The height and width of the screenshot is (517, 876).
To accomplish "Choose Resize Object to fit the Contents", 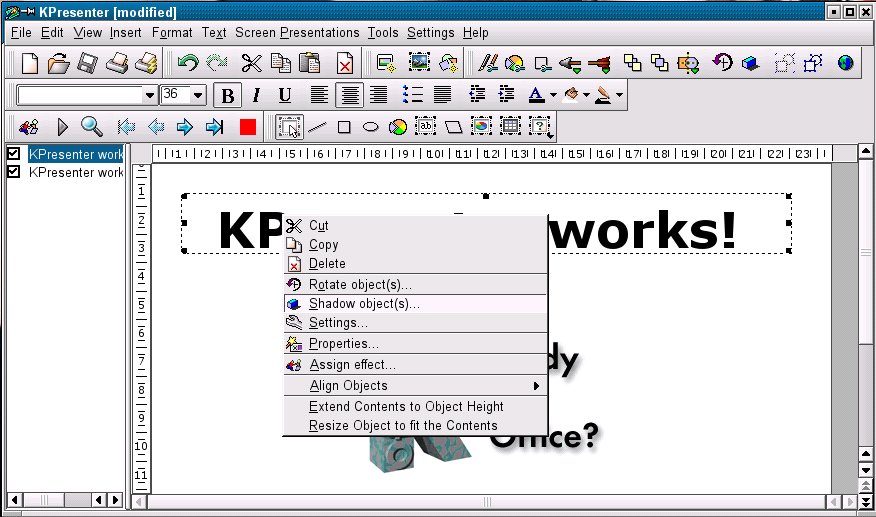I will [415, 425].
